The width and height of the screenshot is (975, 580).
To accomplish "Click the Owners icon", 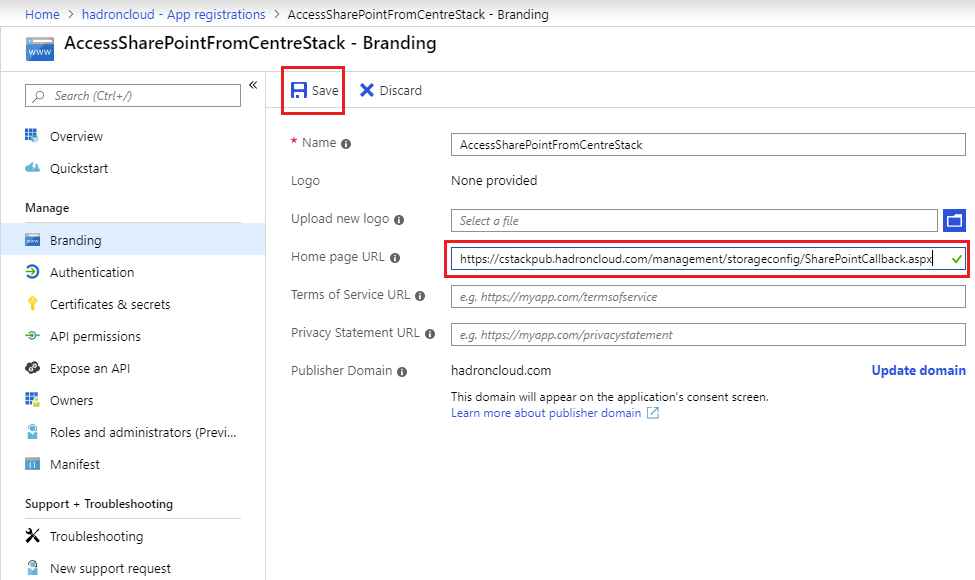I will click(32, 400).
